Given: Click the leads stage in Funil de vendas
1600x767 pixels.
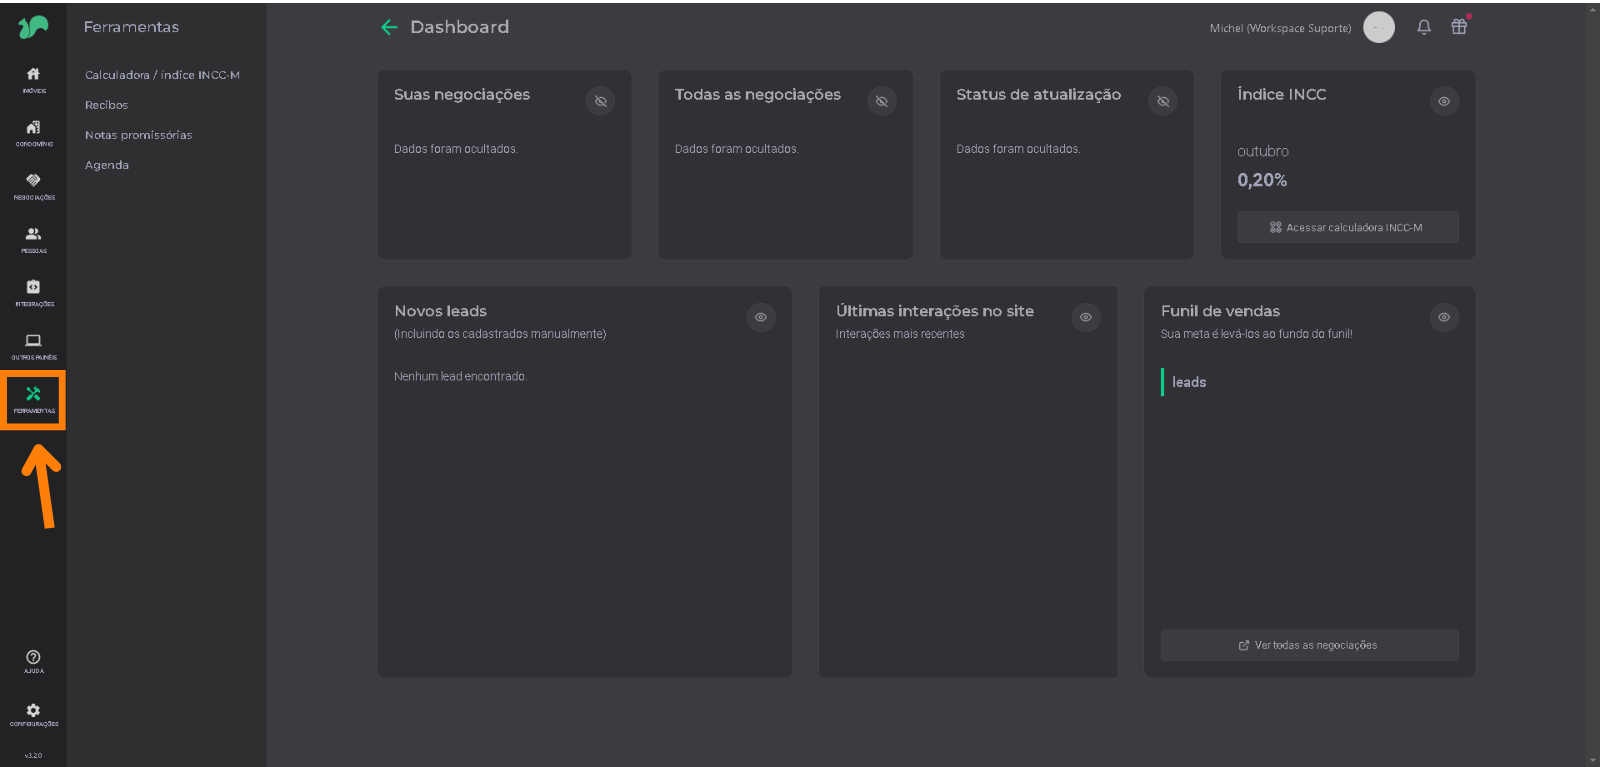Looking at the screenshot, I should (x=1189, y=382).
